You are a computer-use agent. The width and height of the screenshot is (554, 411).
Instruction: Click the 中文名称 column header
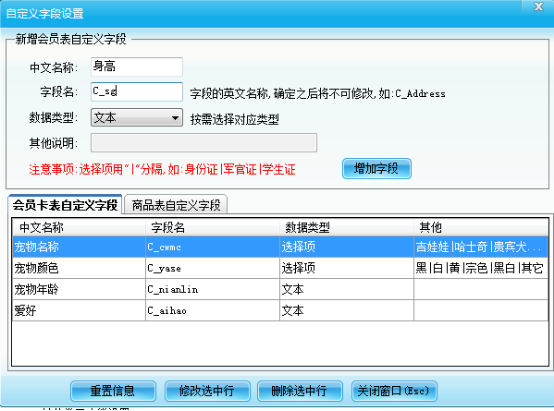[79, 227]
